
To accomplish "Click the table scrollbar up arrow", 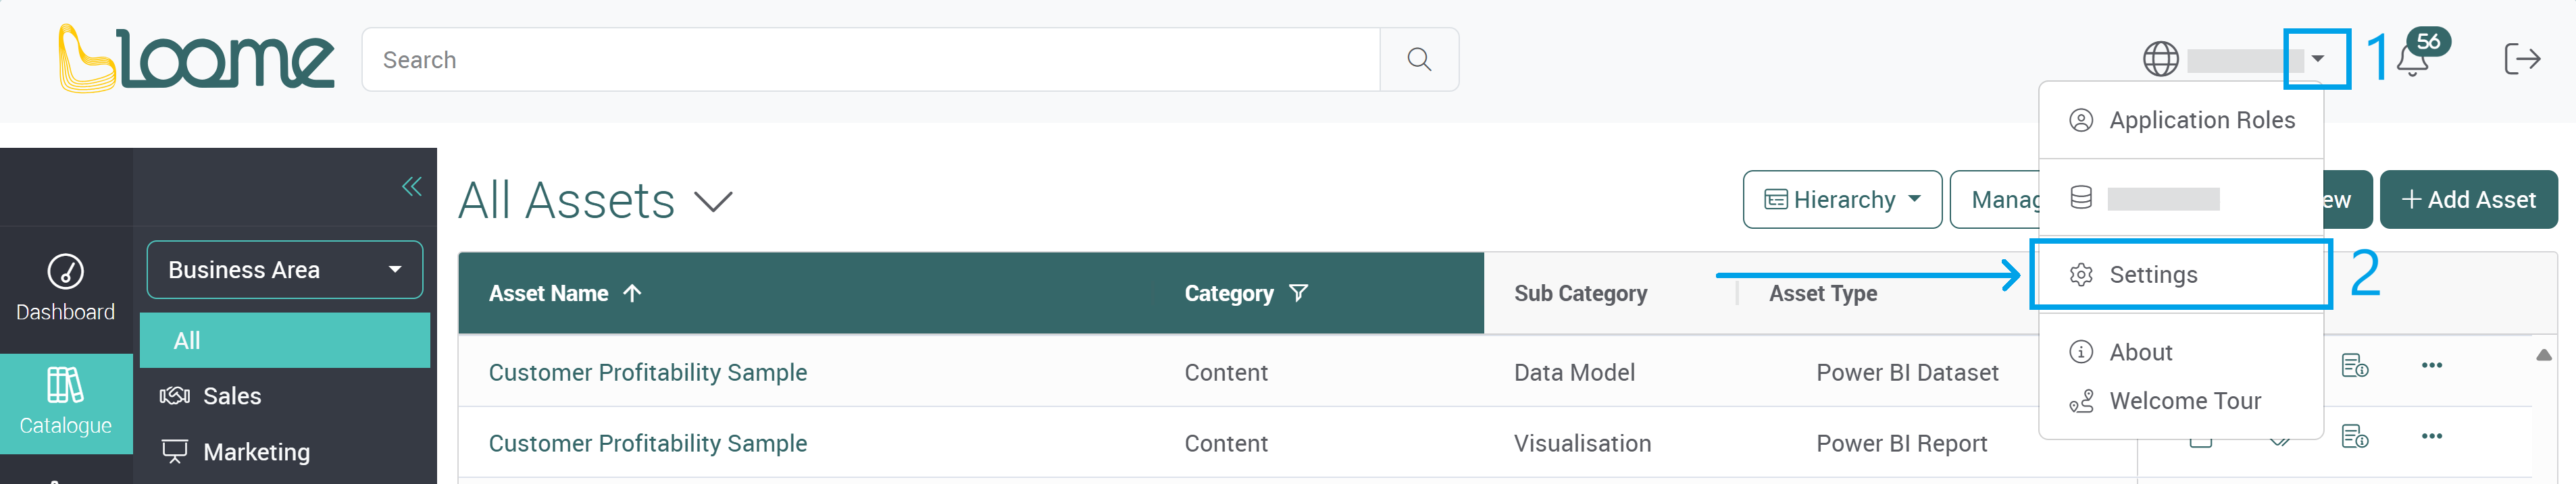I will point(2543,355).
